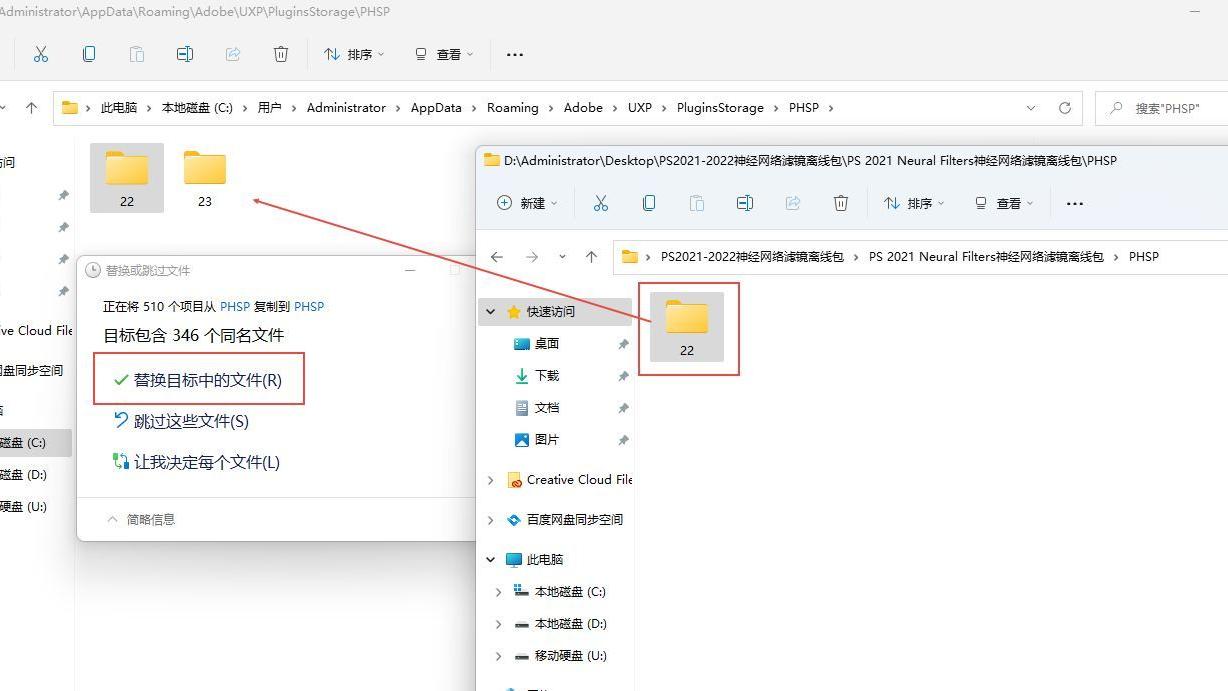Minimize the 替换或跳过文件 dialog
Viewport: 1228px width, 691px height.
410,270
